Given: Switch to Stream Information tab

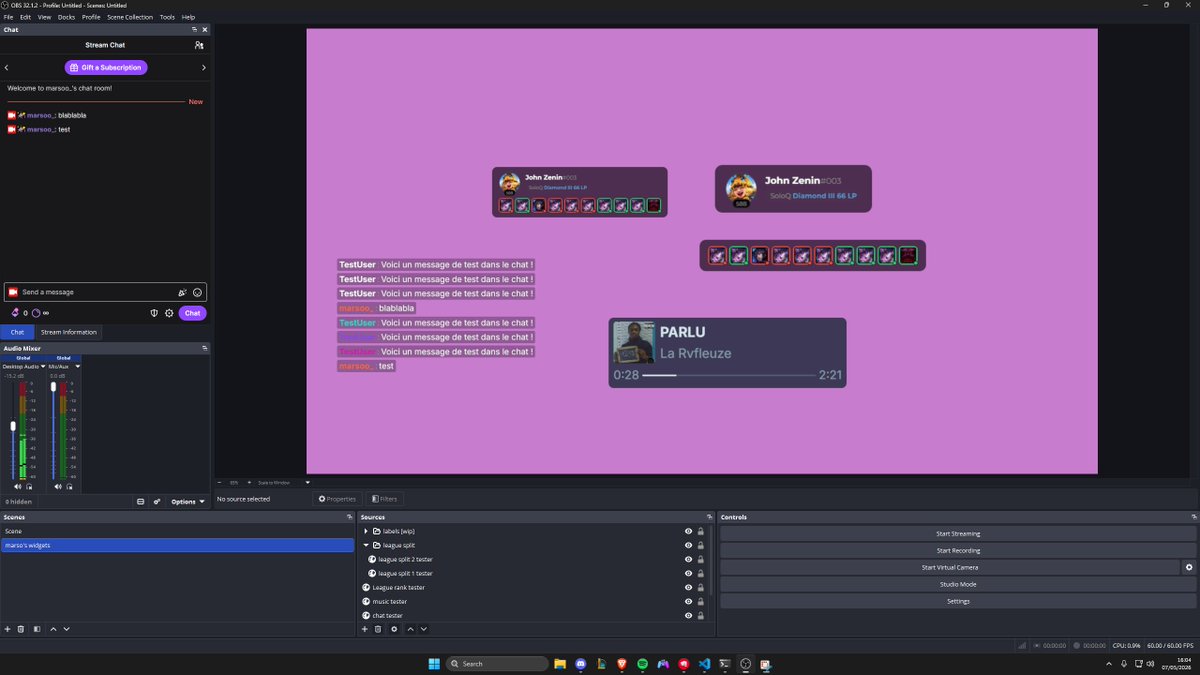Looking at the screenshot, I should click(x=69, y=332).
